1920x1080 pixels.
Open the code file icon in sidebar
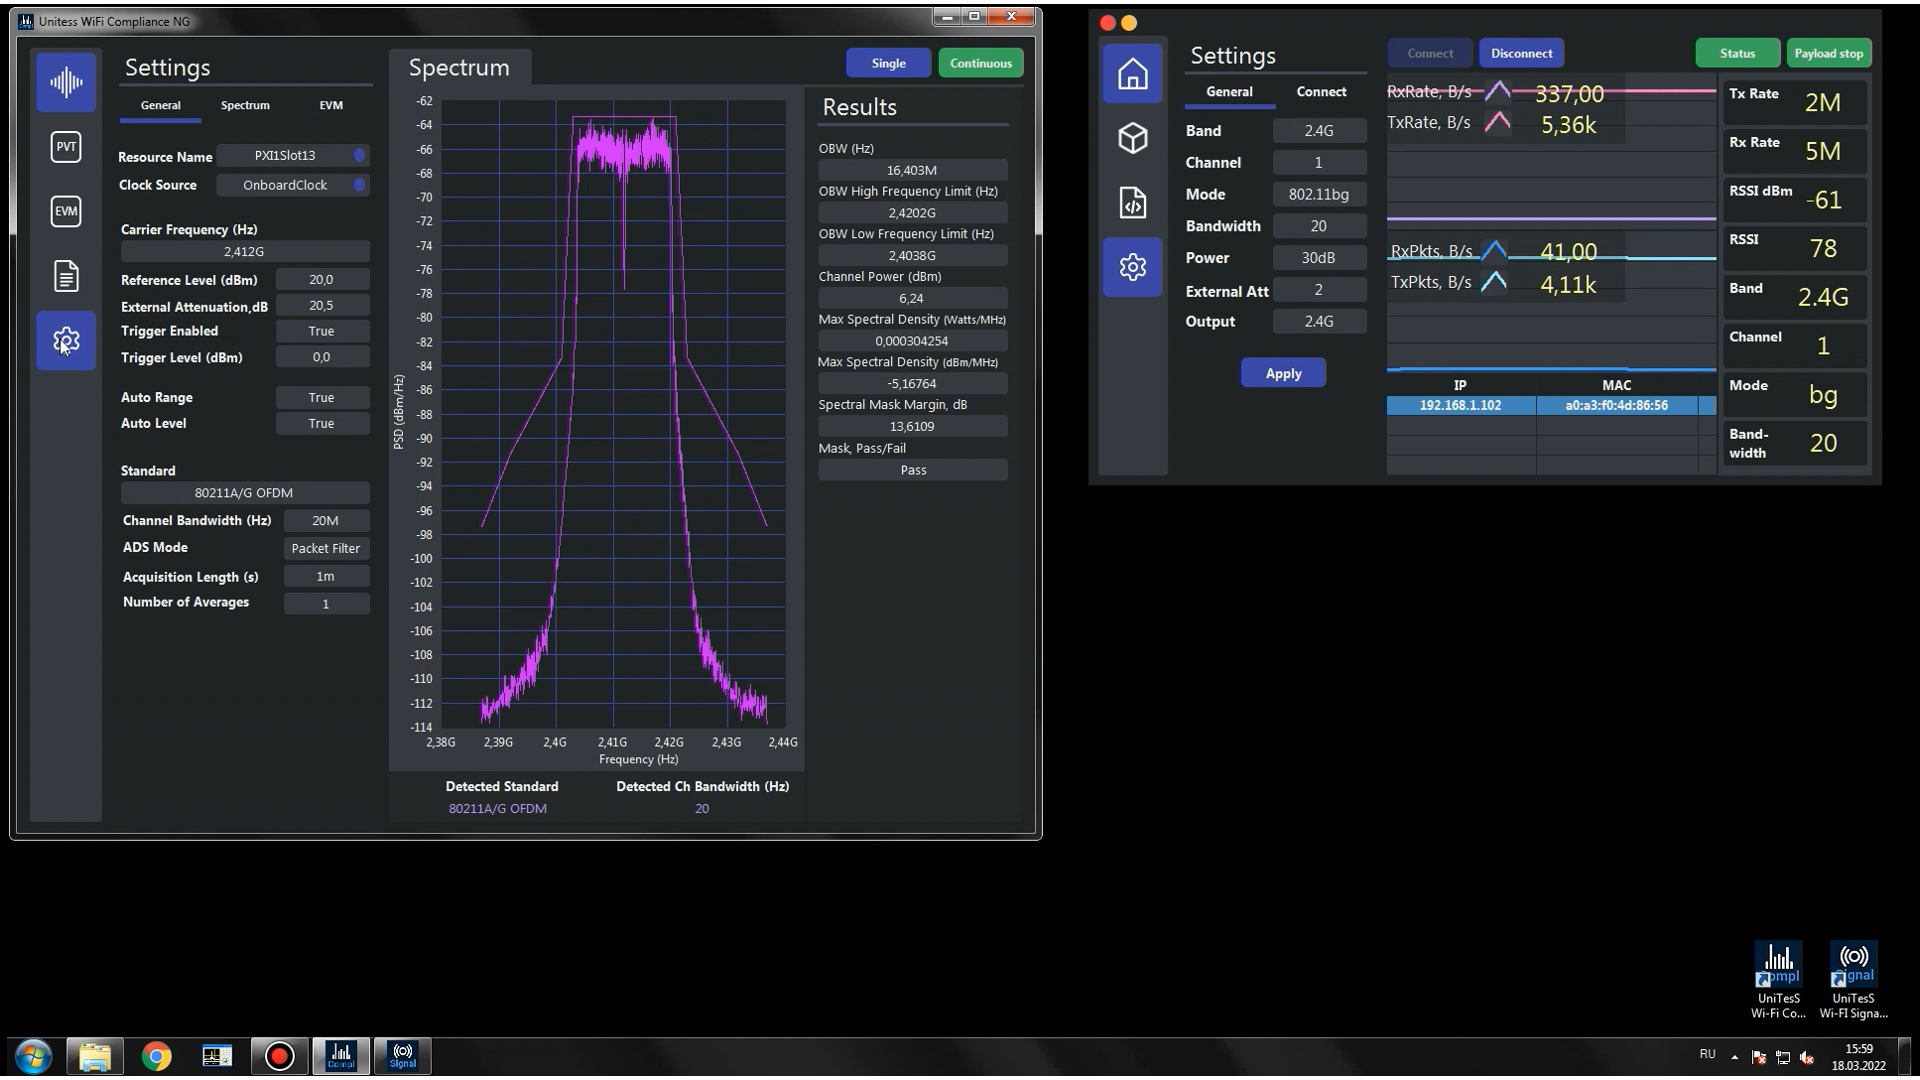point(1132,203)
